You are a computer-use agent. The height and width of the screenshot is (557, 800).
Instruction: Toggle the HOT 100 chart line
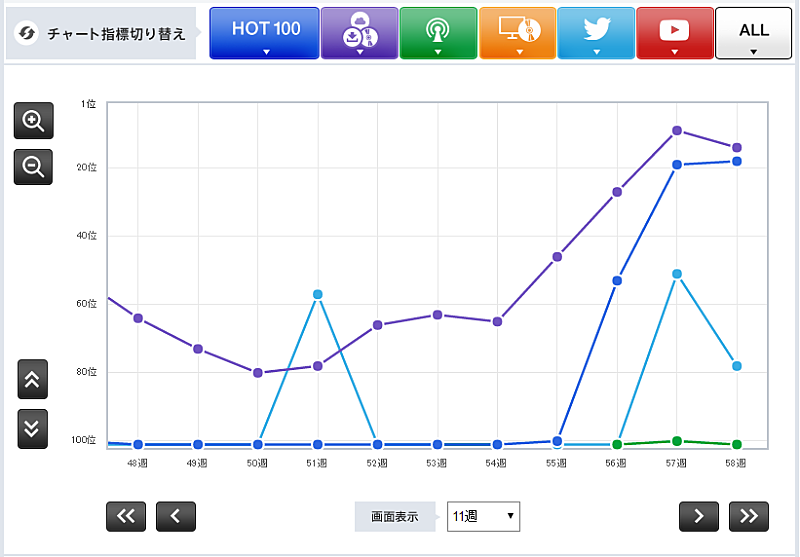click(x=265, y=34)
